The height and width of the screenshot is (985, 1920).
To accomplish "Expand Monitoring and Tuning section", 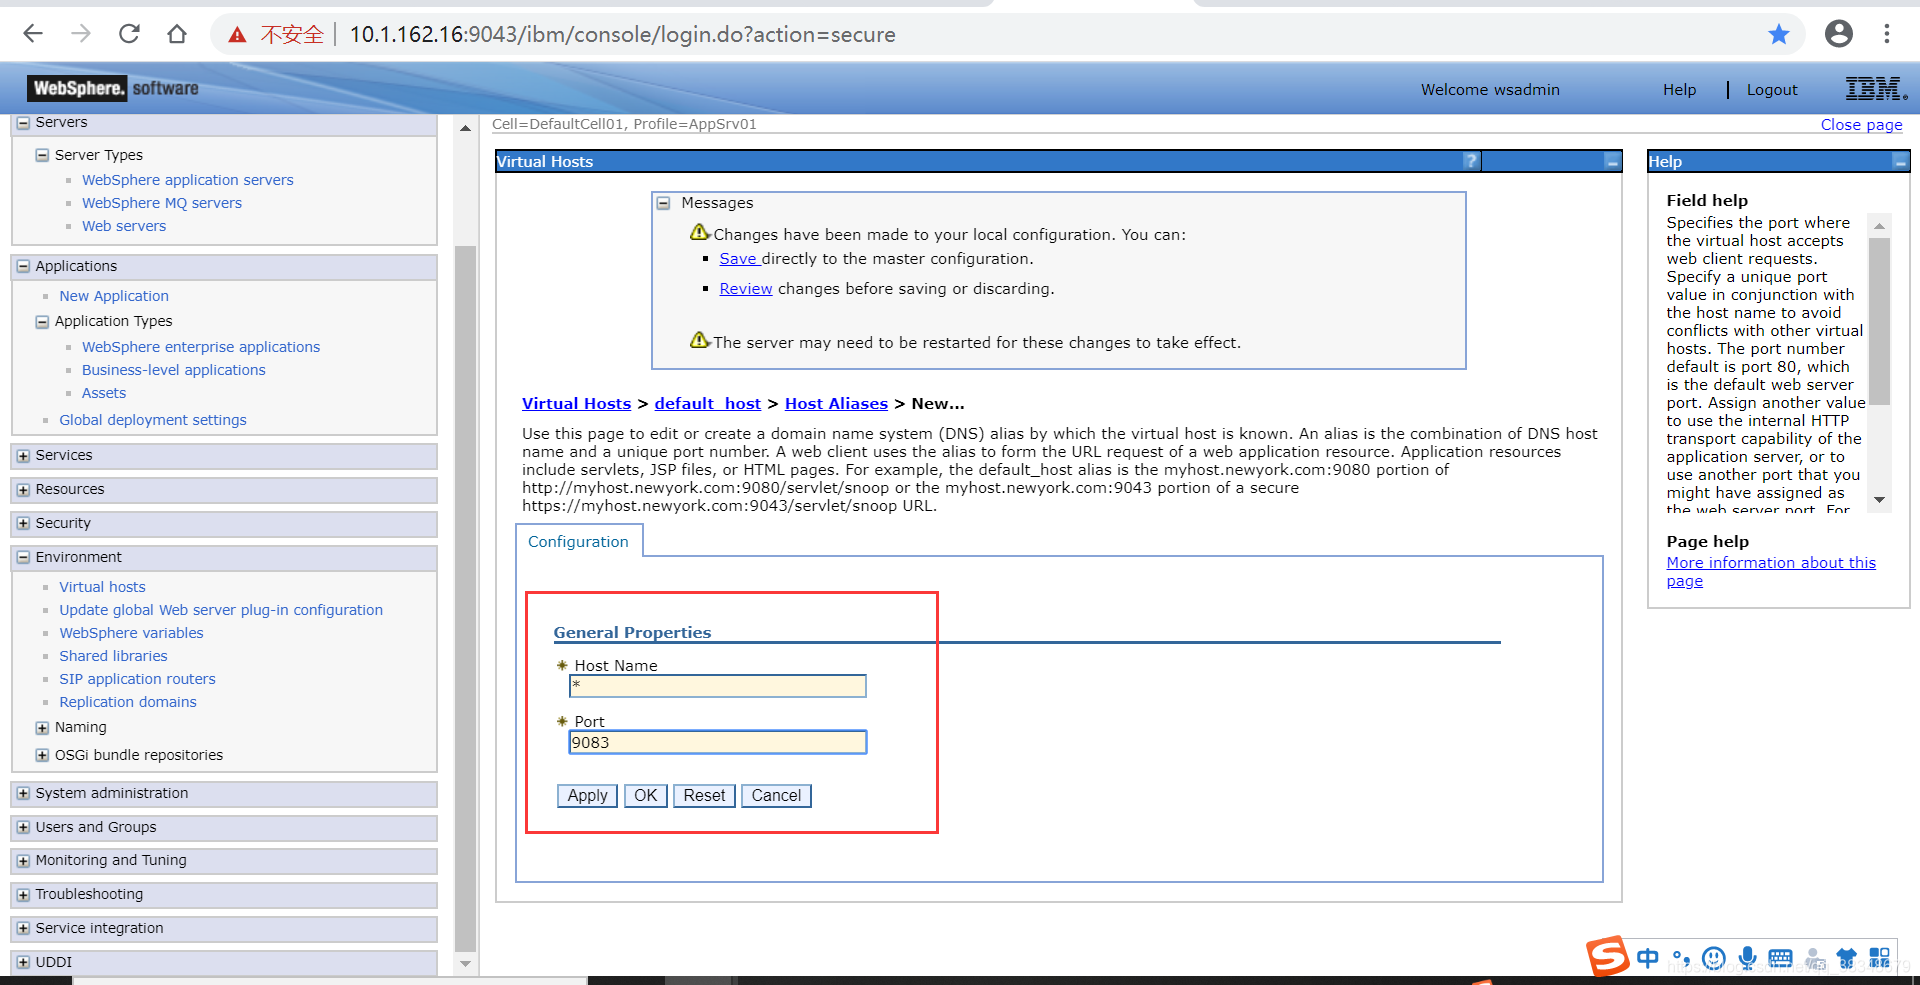I will pyautogui.click(x=23, y=861).
